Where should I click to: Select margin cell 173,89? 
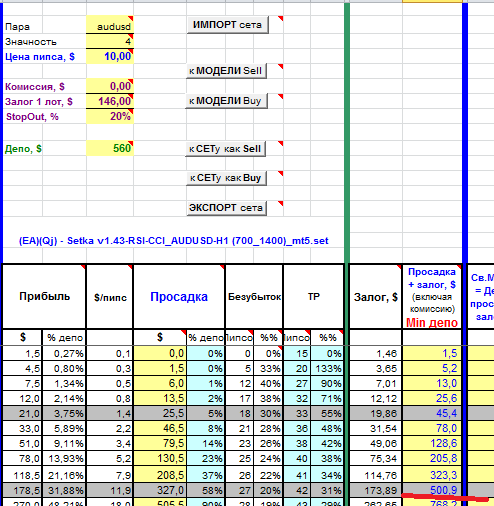[375, 490]
